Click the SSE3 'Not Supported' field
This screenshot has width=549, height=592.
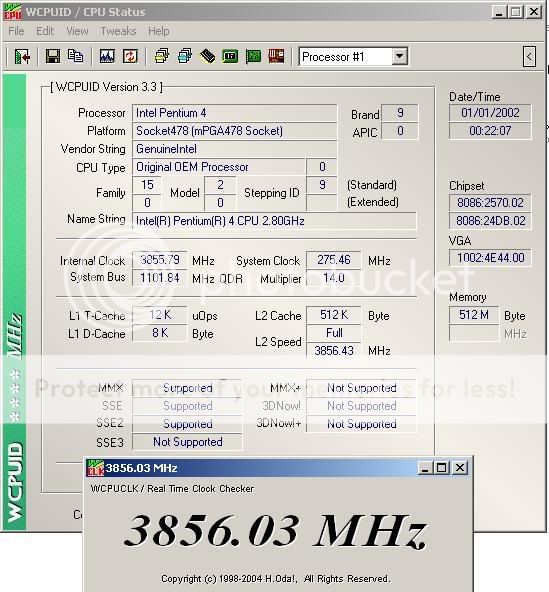(x=187, y=442)
